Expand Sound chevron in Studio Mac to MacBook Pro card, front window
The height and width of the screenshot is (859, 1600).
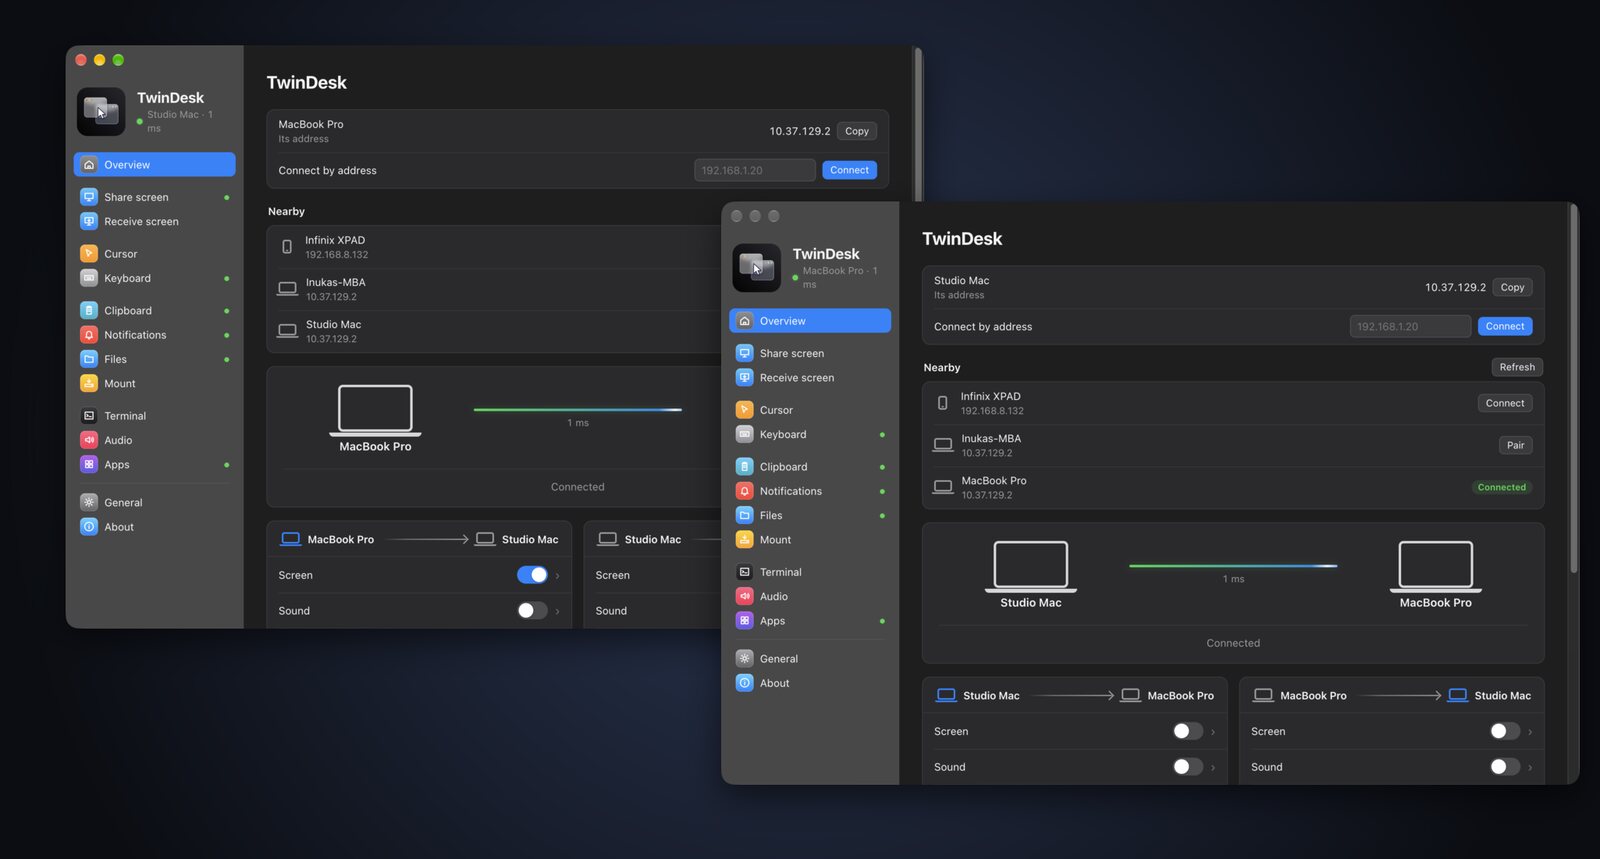[1213, 768]
